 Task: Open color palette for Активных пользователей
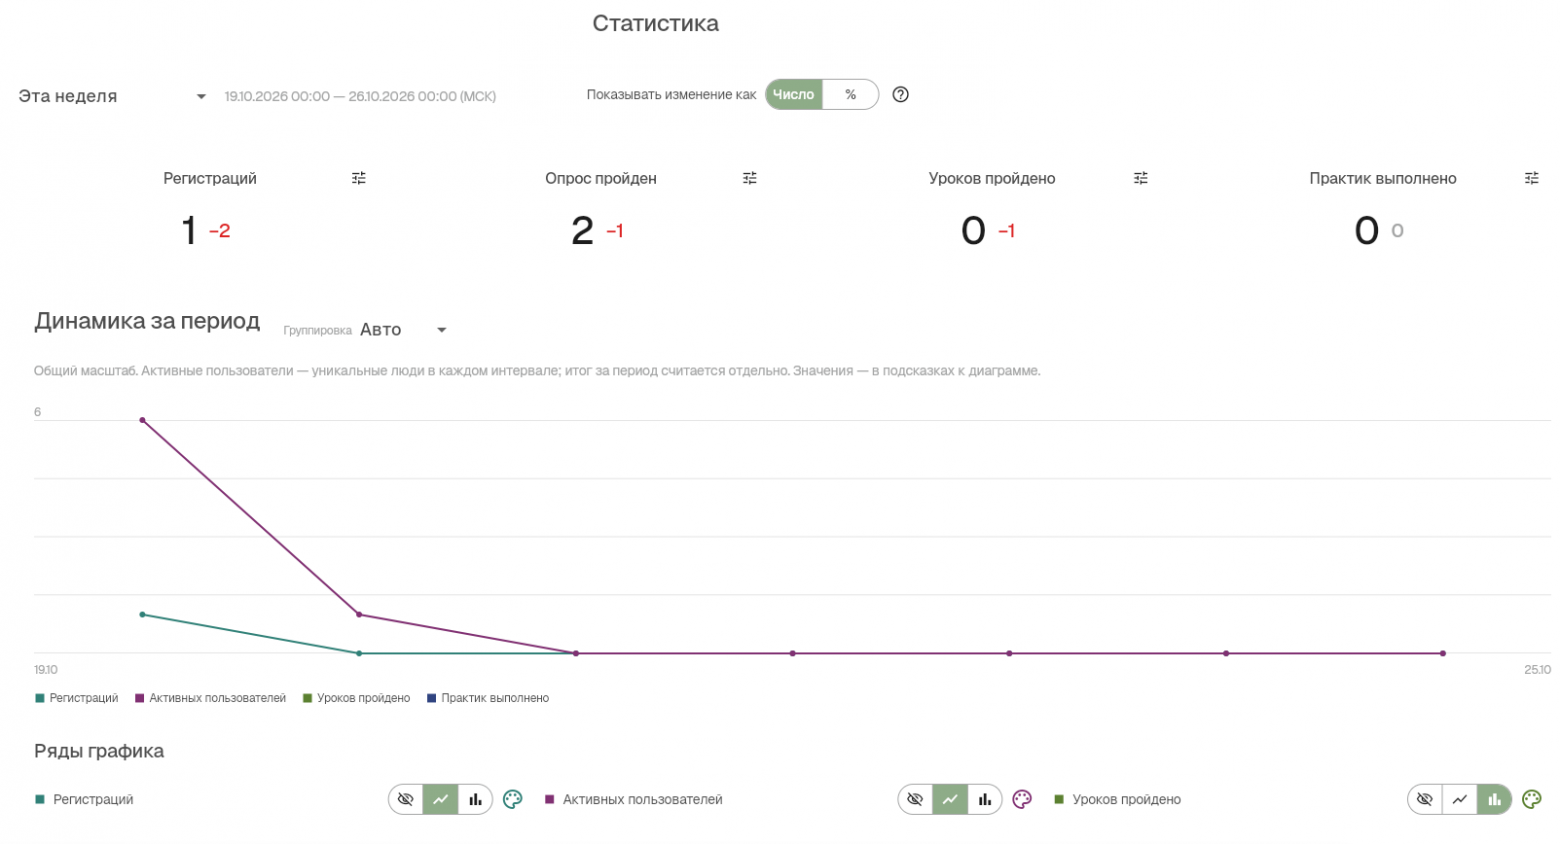coord(1022,800)
